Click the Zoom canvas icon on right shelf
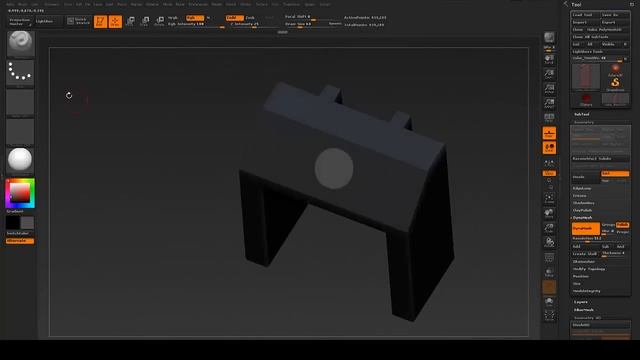 [x=549, y=74]
